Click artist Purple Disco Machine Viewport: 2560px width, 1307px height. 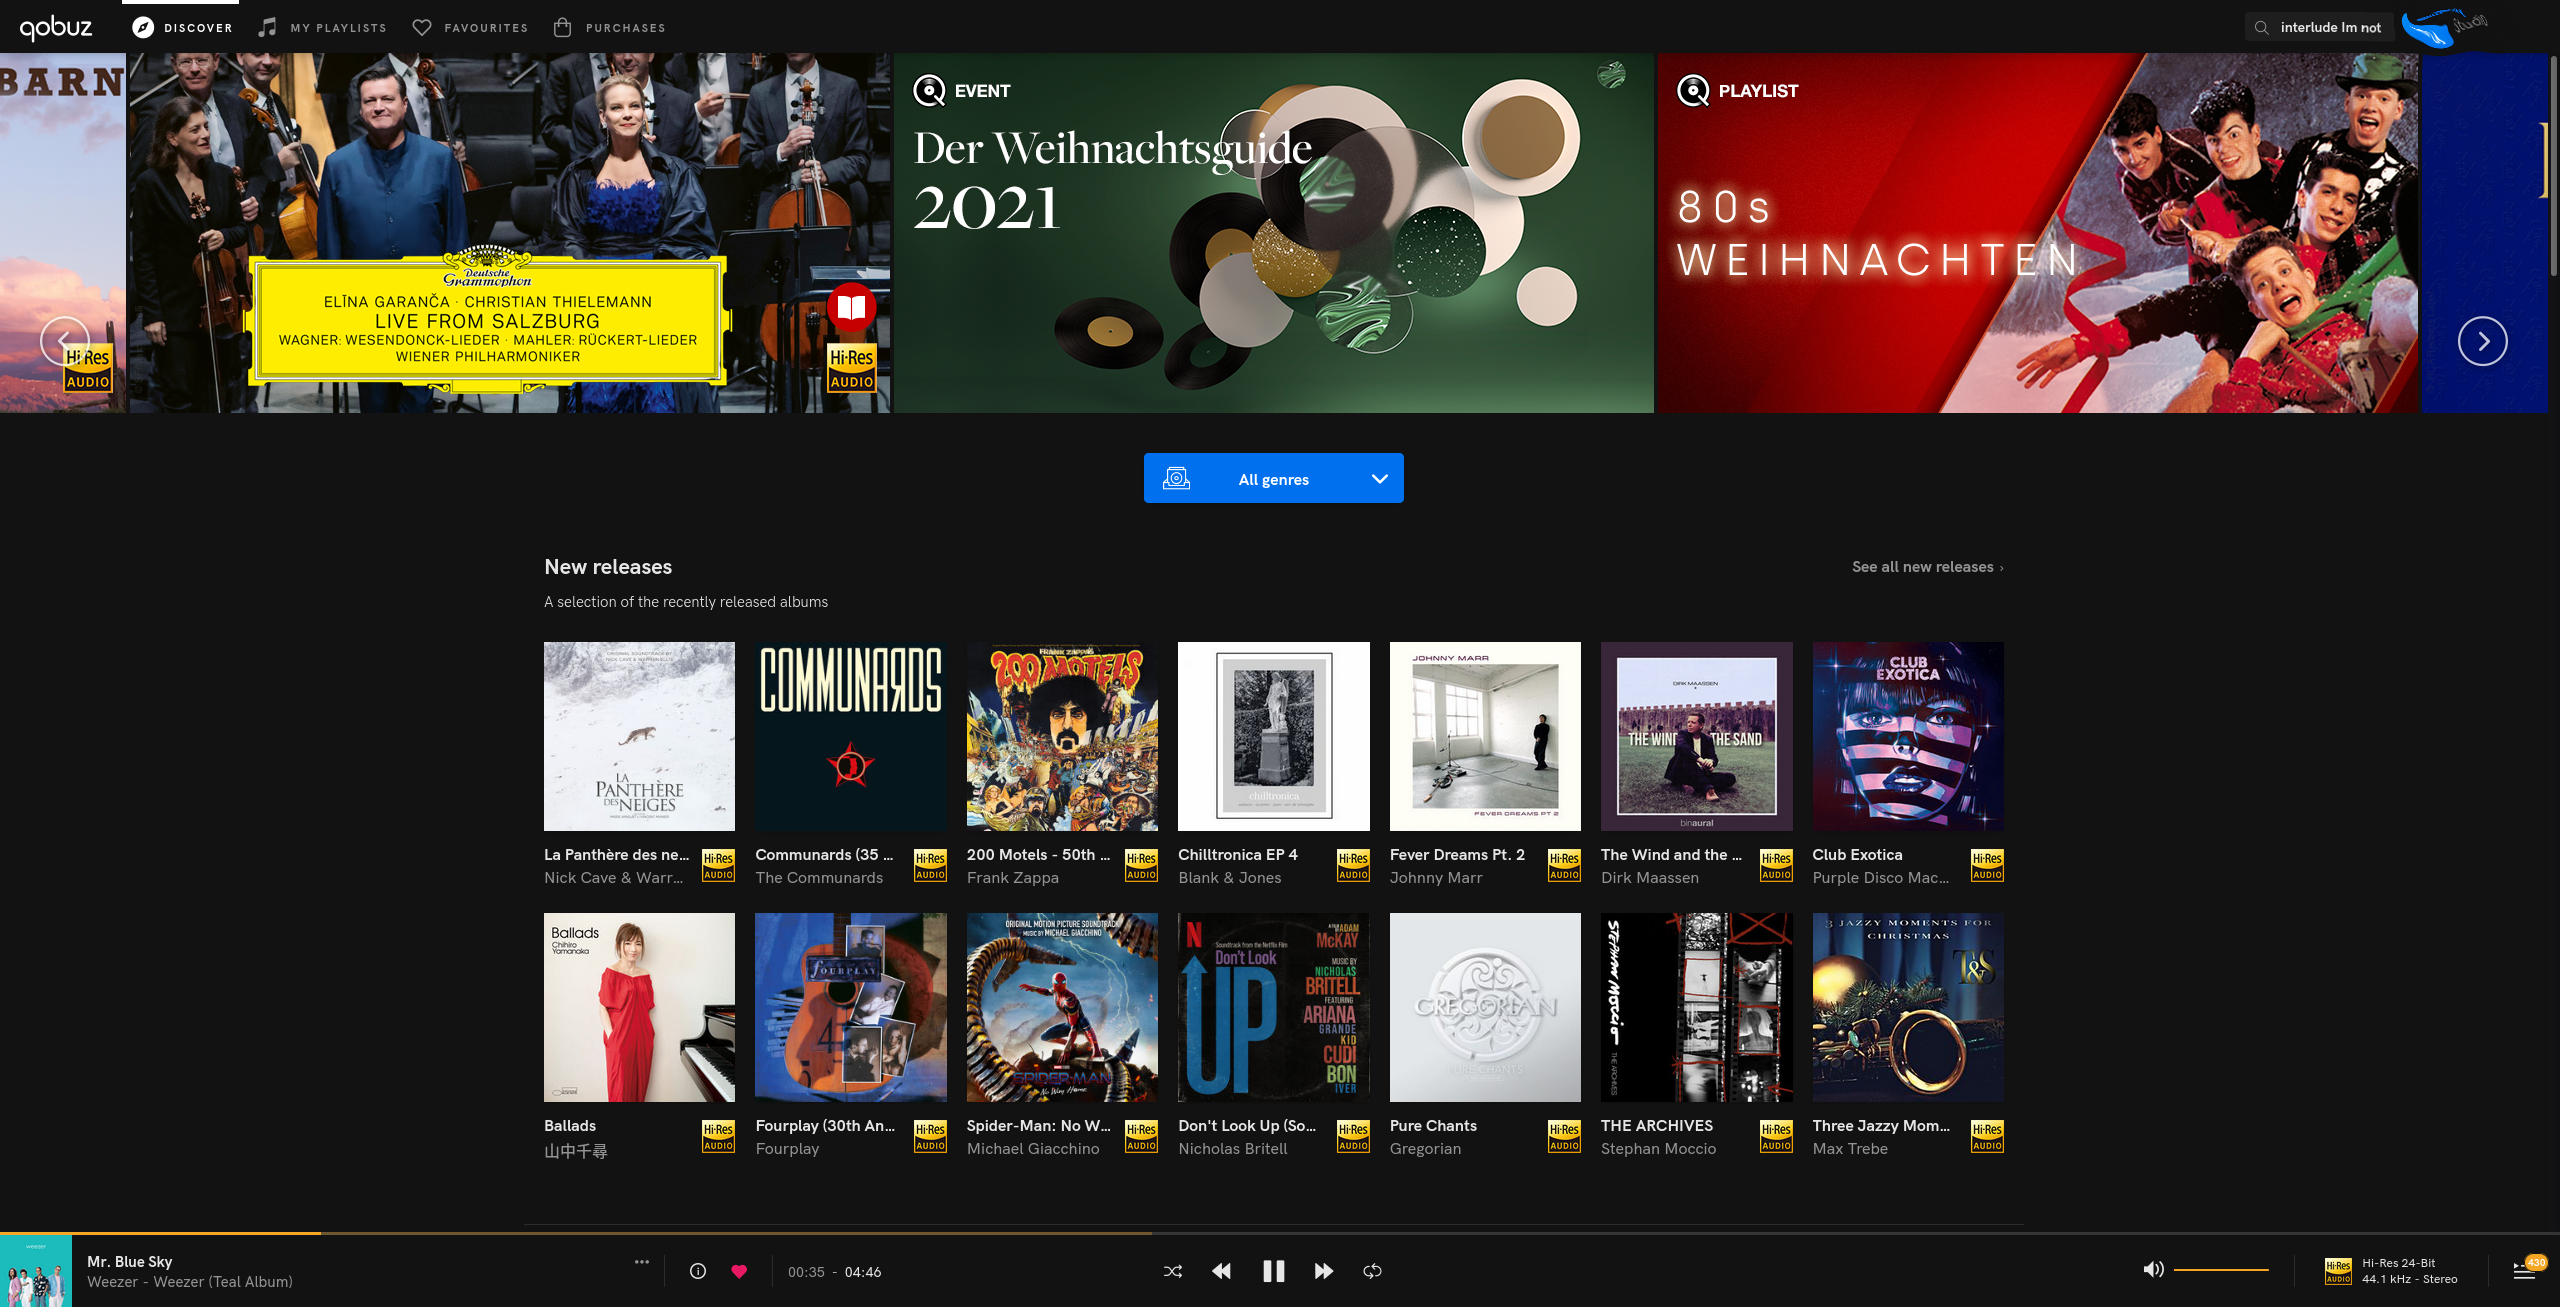coord(1880,878)
